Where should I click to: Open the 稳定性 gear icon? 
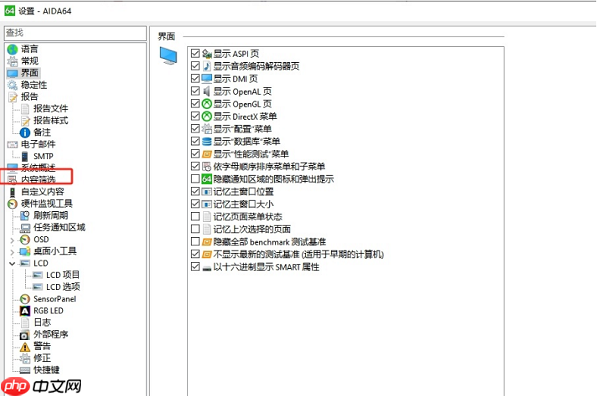(x=13, y=85)
